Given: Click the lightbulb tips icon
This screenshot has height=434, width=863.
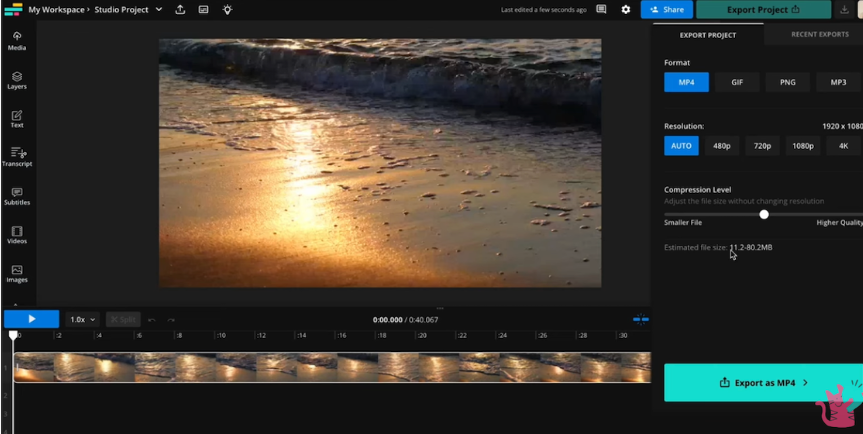Looking at the screenshot, I should pyautogui.click(x=227, y=10).
